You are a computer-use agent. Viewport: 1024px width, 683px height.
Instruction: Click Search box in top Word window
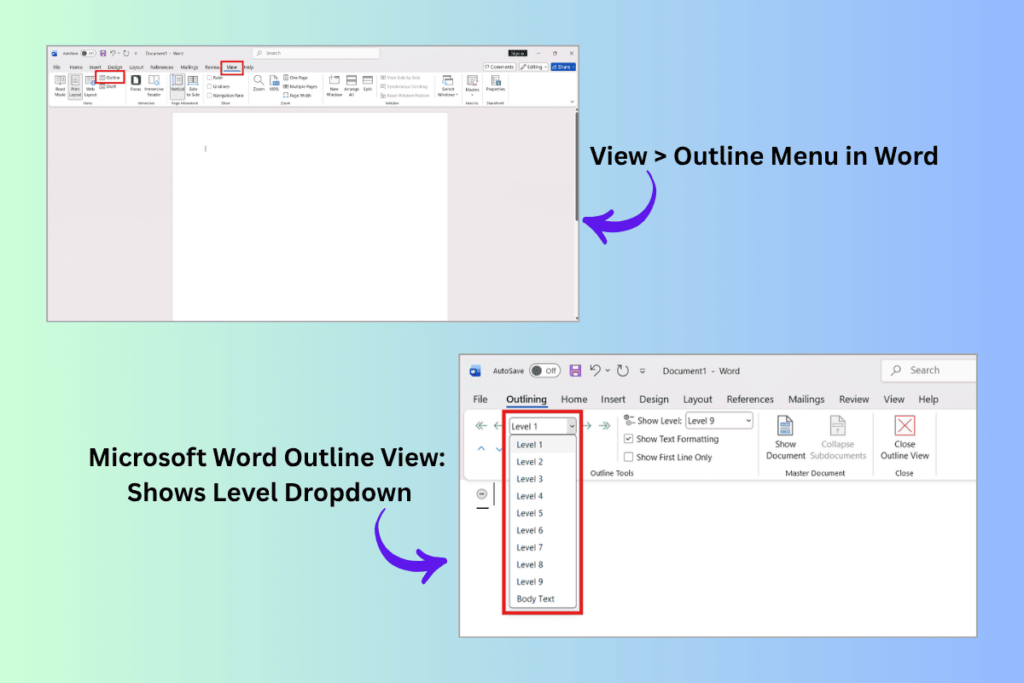(x=316, y=53)
